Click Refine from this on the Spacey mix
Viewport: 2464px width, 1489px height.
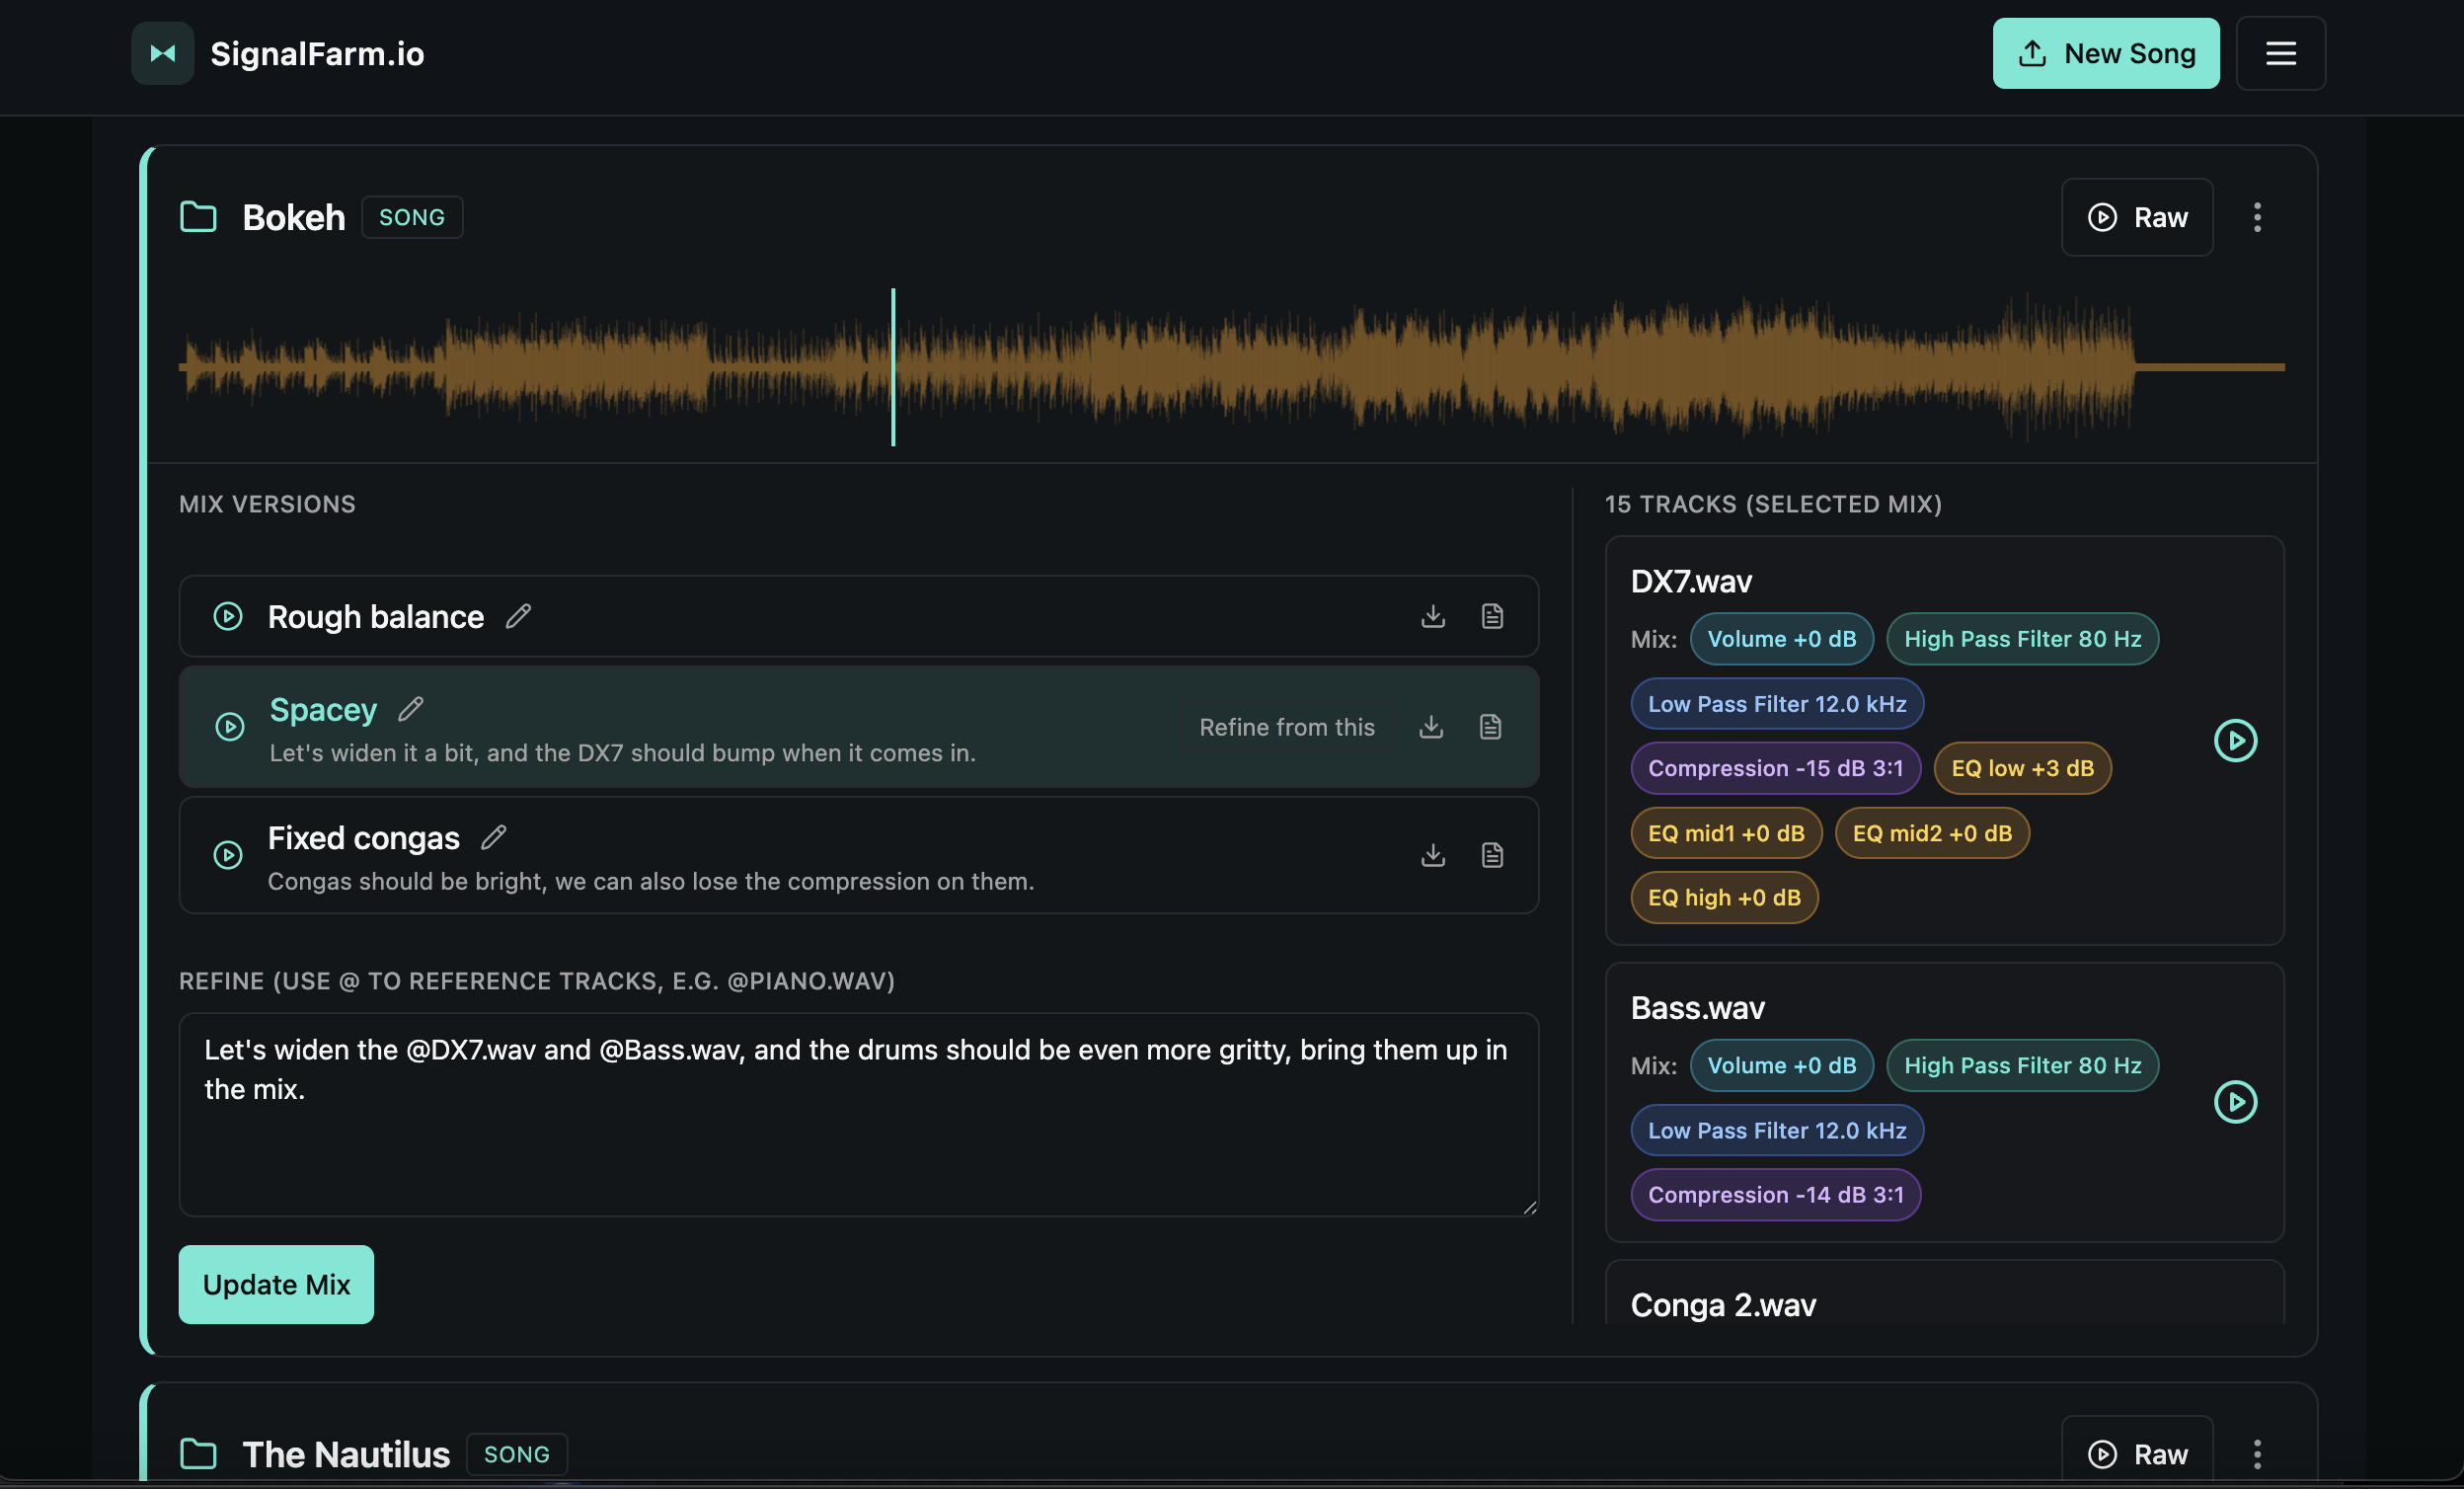1287,727
